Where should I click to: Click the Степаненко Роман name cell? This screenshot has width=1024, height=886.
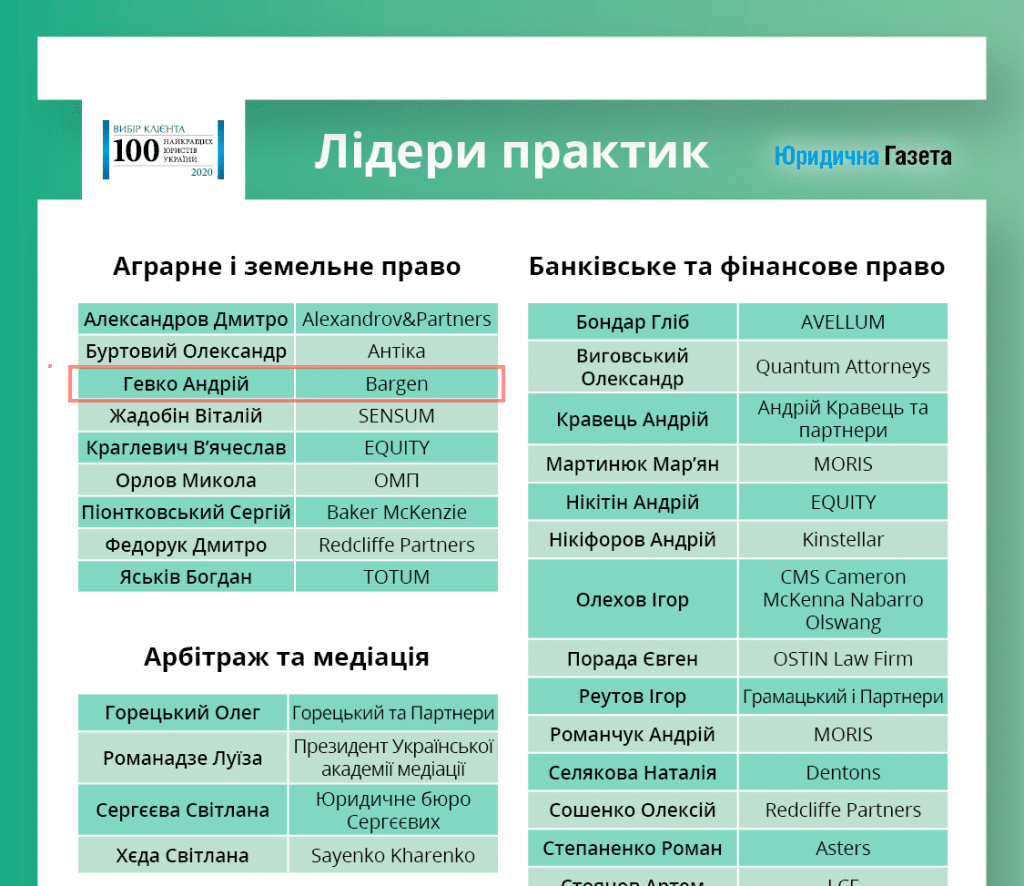coord(632,849)
